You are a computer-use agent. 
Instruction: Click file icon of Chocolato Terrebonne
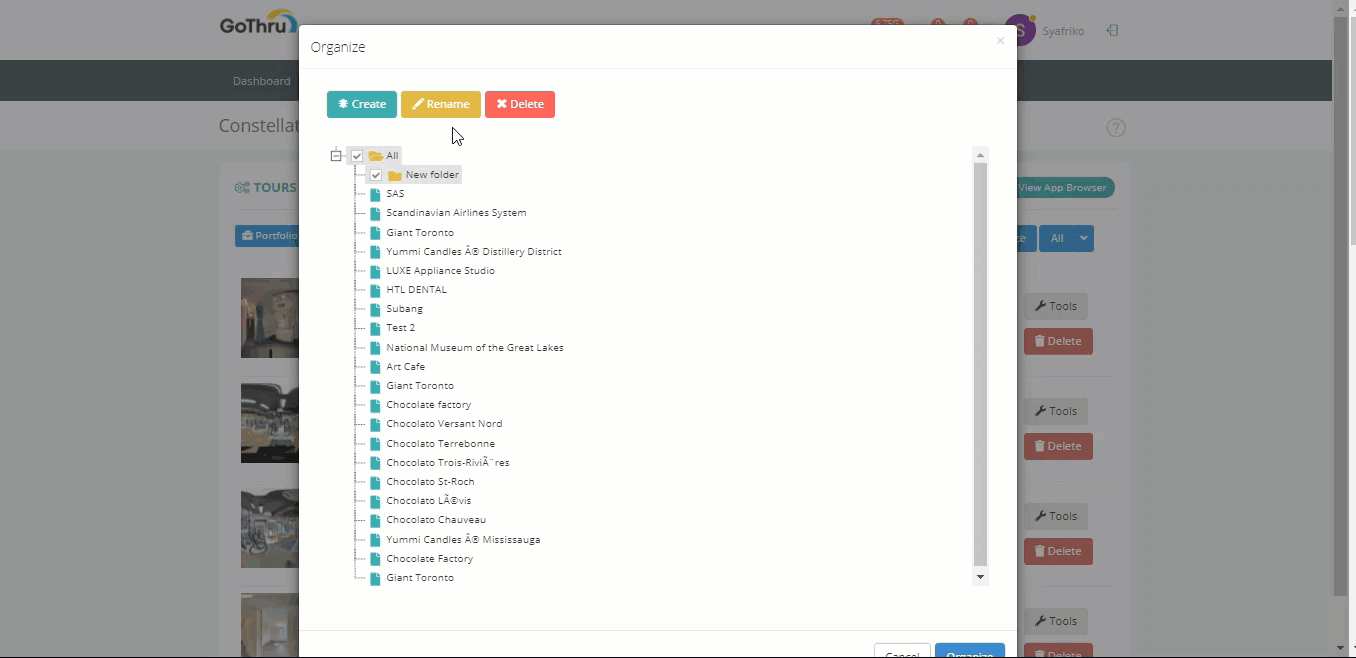pos(375,444)
